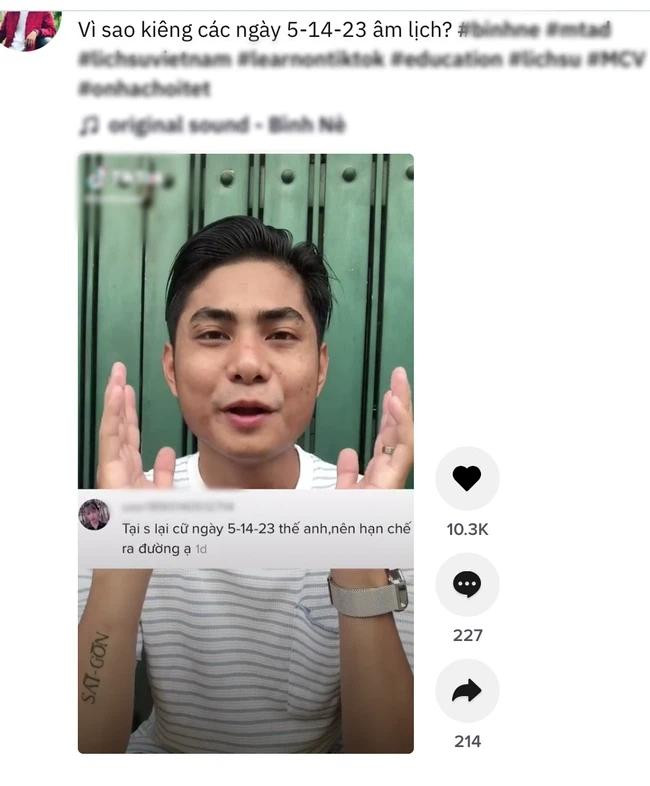
Task: Click the music note icon beside original sound
Action: tap(90, 125)
